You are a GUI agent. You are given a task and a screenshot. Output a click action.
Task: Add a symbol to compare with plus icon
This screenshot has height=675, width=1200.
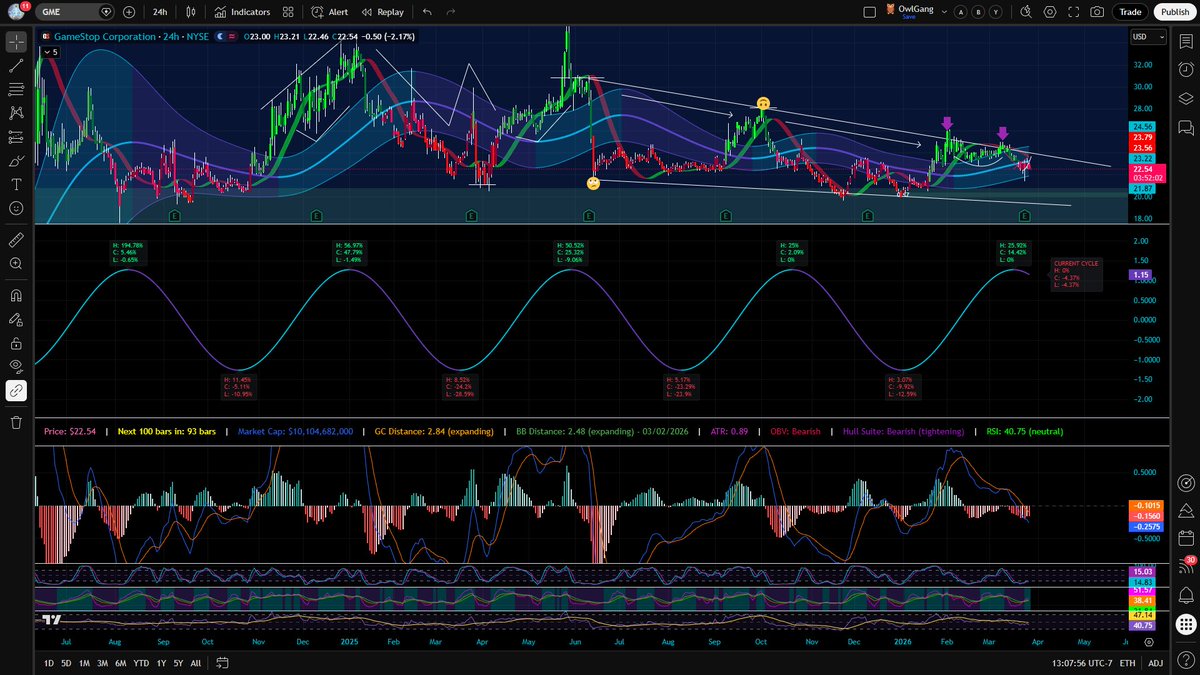tap(129, 12)
